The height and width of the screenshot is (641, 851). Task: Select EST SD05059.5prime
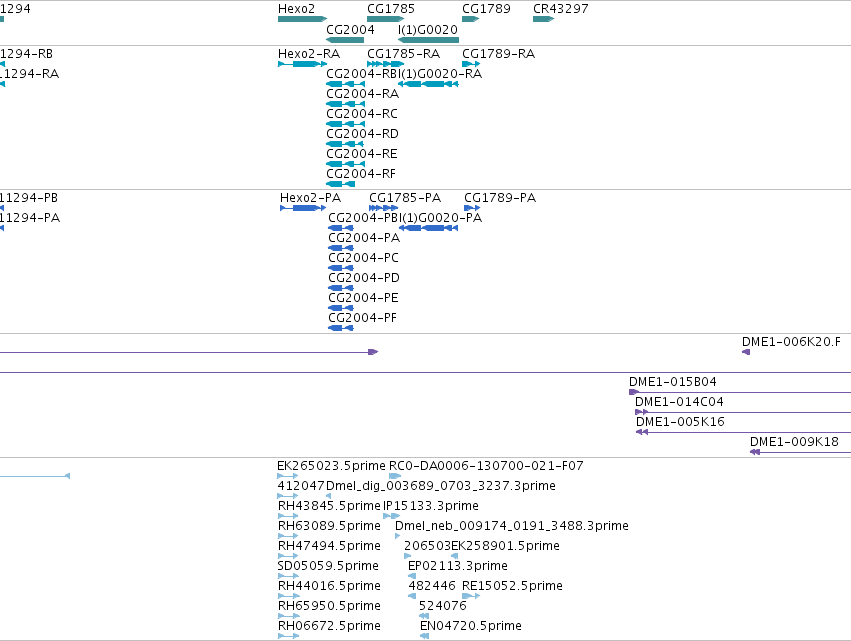[328, 567]
